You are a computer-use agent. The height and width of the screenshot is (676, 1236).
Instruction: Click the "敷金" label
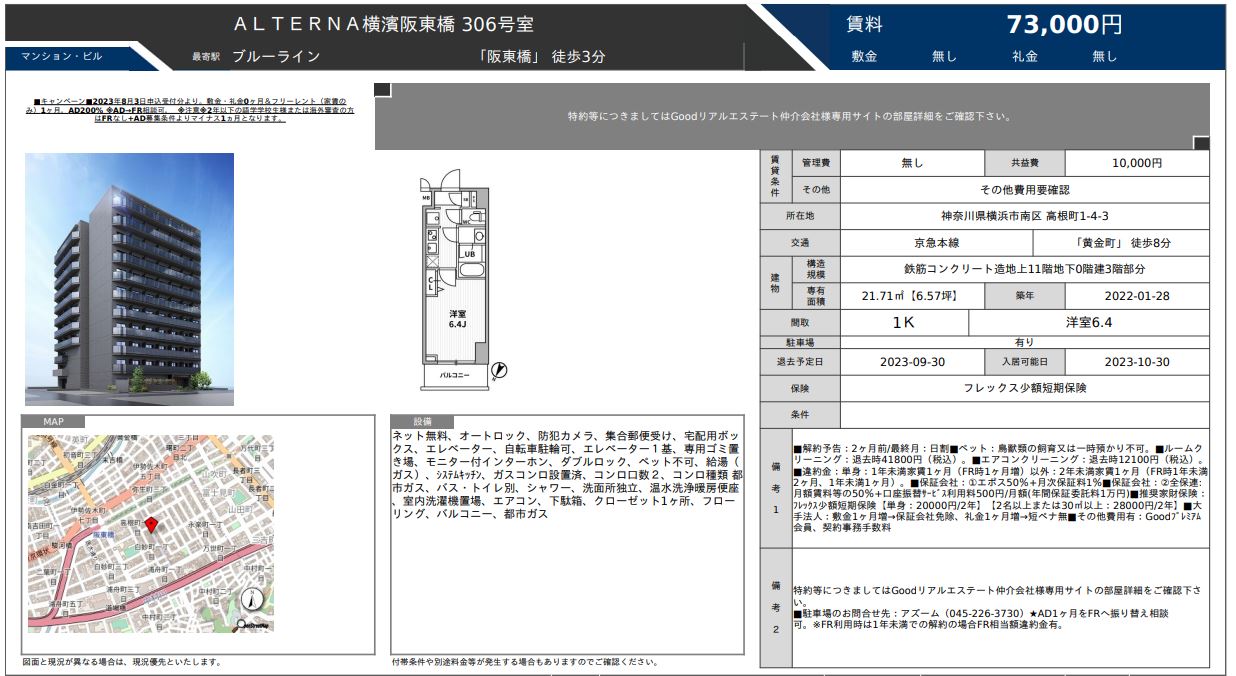(x=864, y=57)
